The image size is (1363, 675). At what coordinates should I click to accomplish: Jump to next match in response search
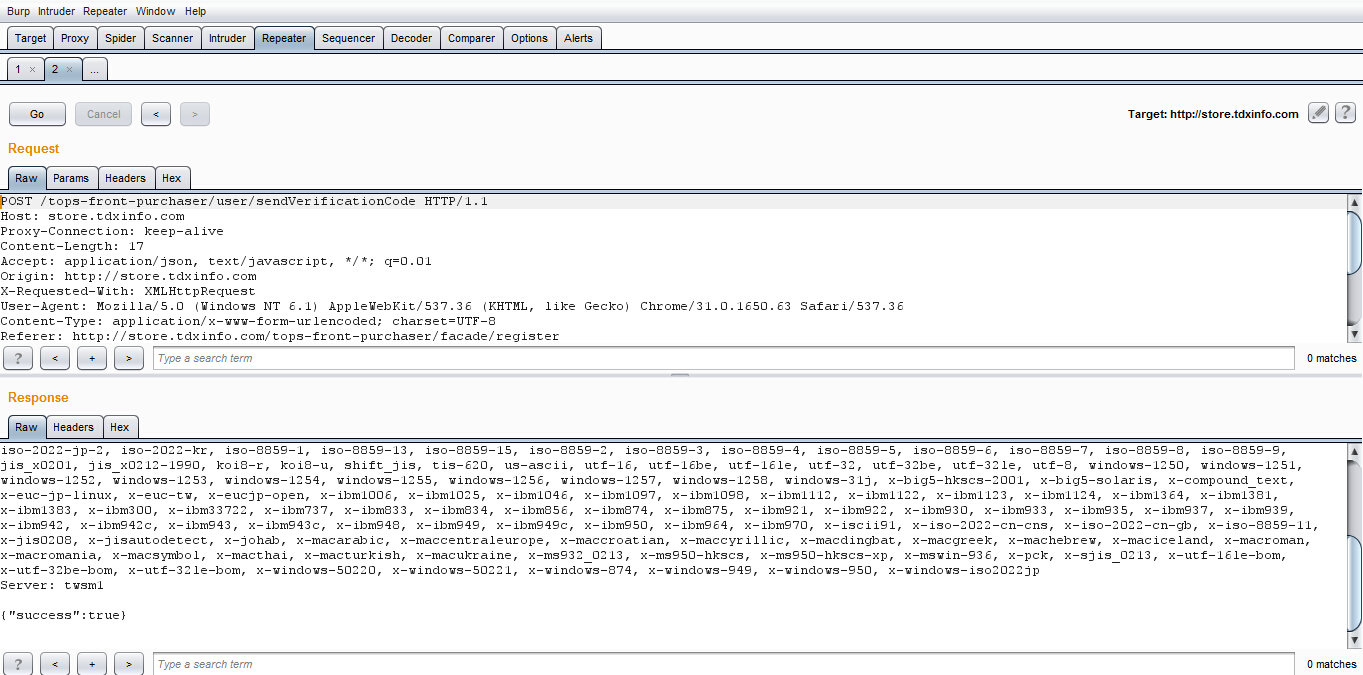(129, 664)
